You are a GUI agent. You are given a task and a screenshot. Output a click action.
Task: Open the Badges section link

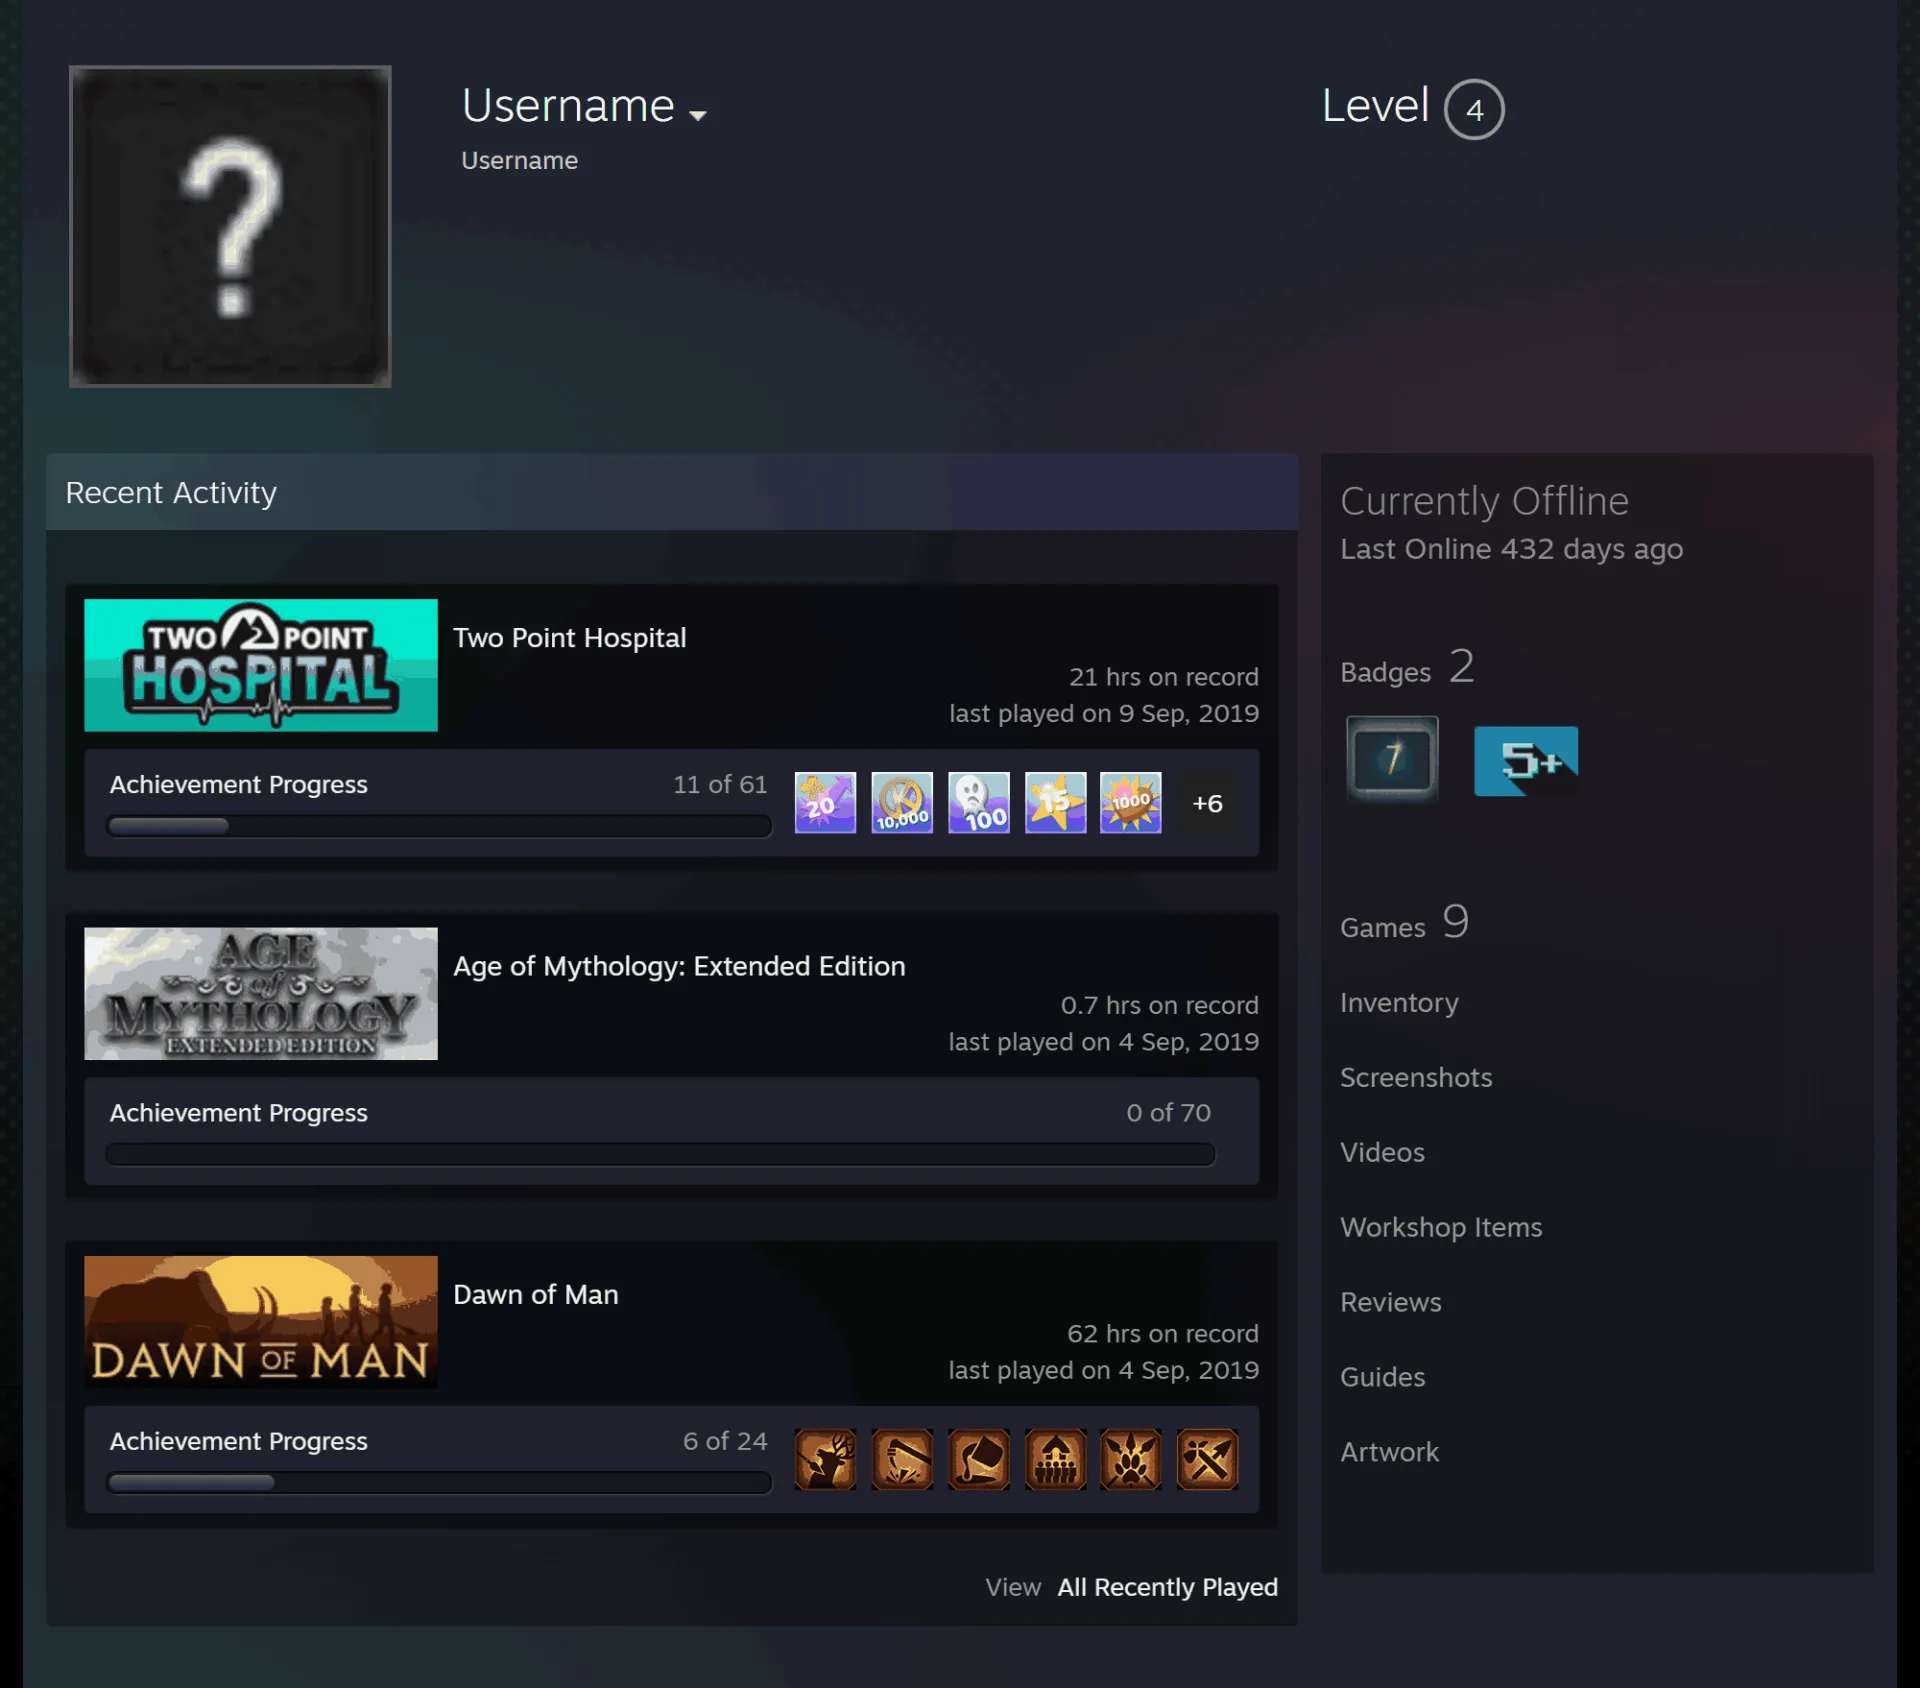coord(1407,668)
